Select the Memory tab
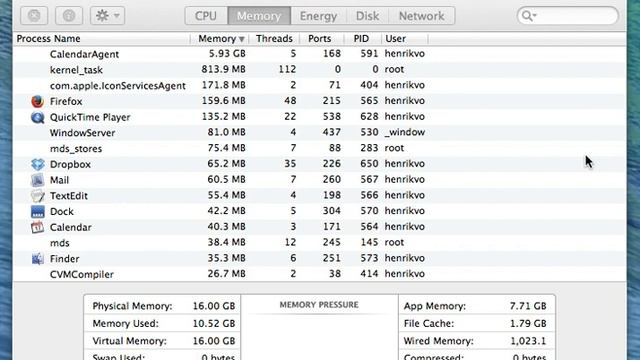 (x=259, y=16)
